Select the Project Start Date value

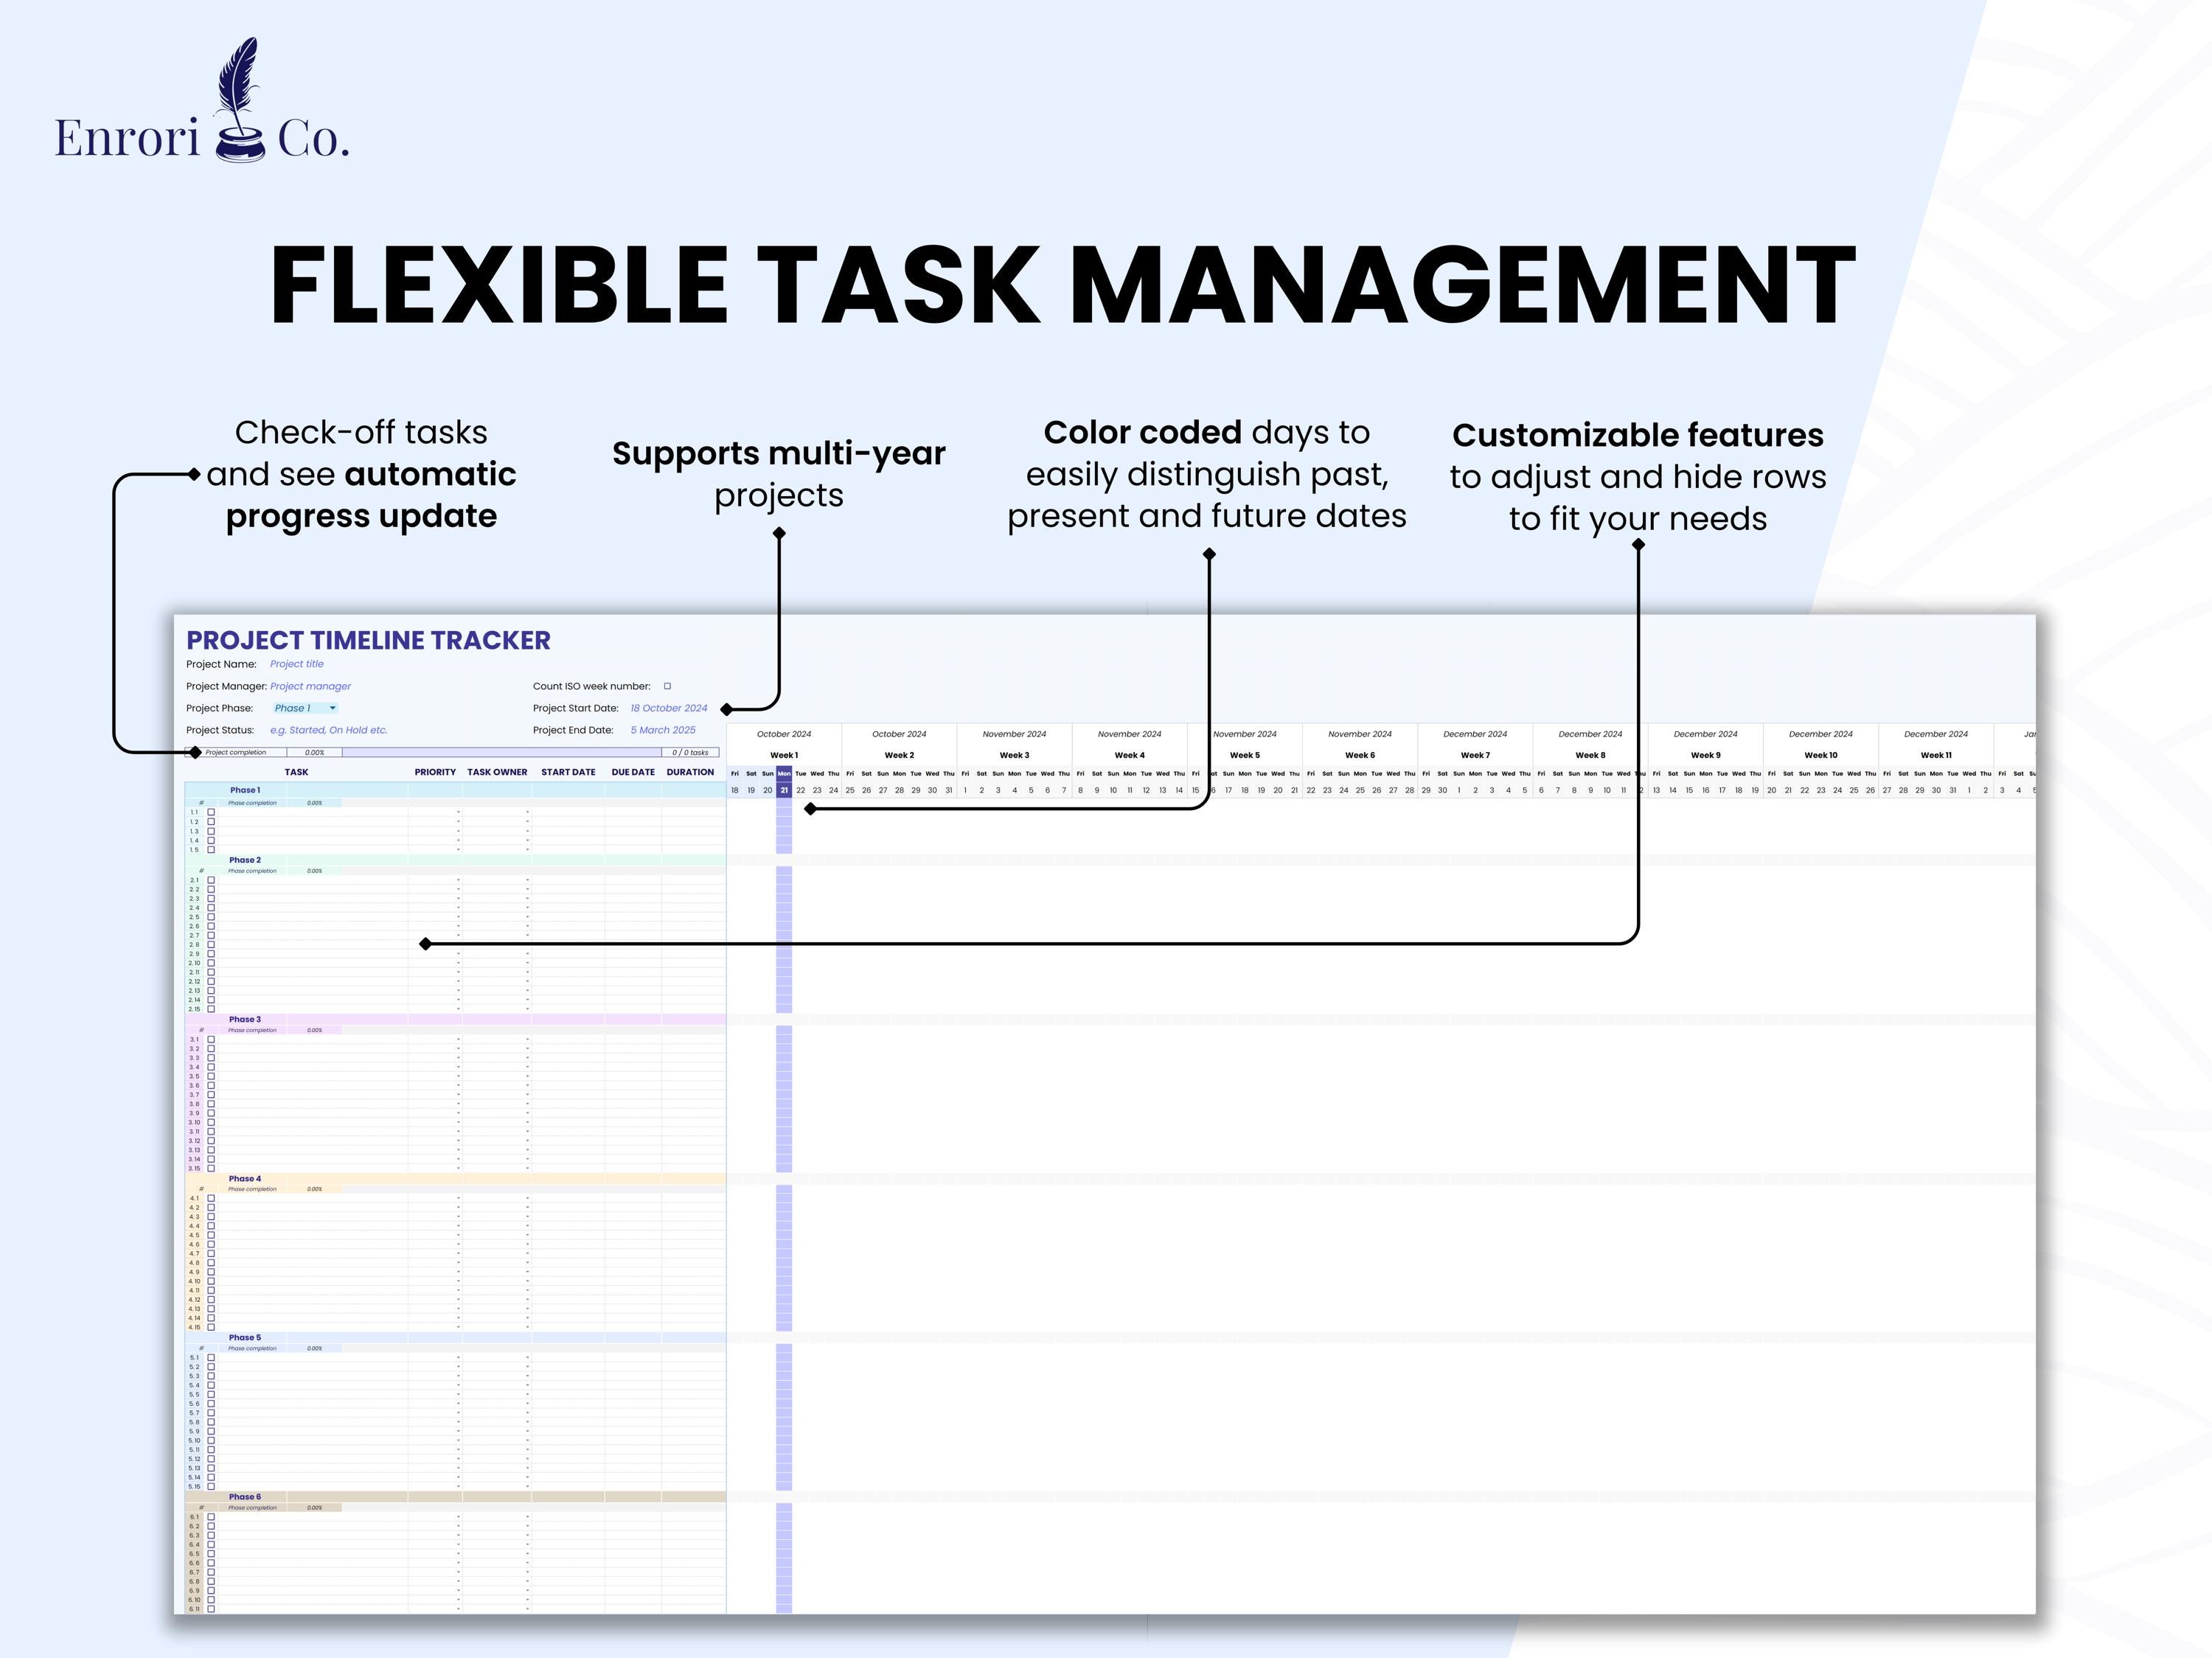point(669,708)
